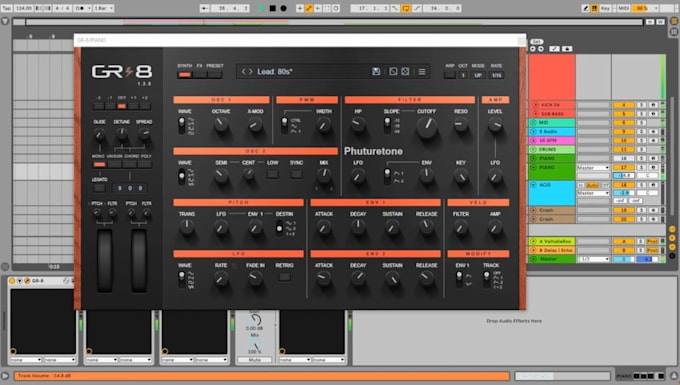Click the PWM source selector switch
The width and height of the screenshot is (680, 385).
(284, 125)
